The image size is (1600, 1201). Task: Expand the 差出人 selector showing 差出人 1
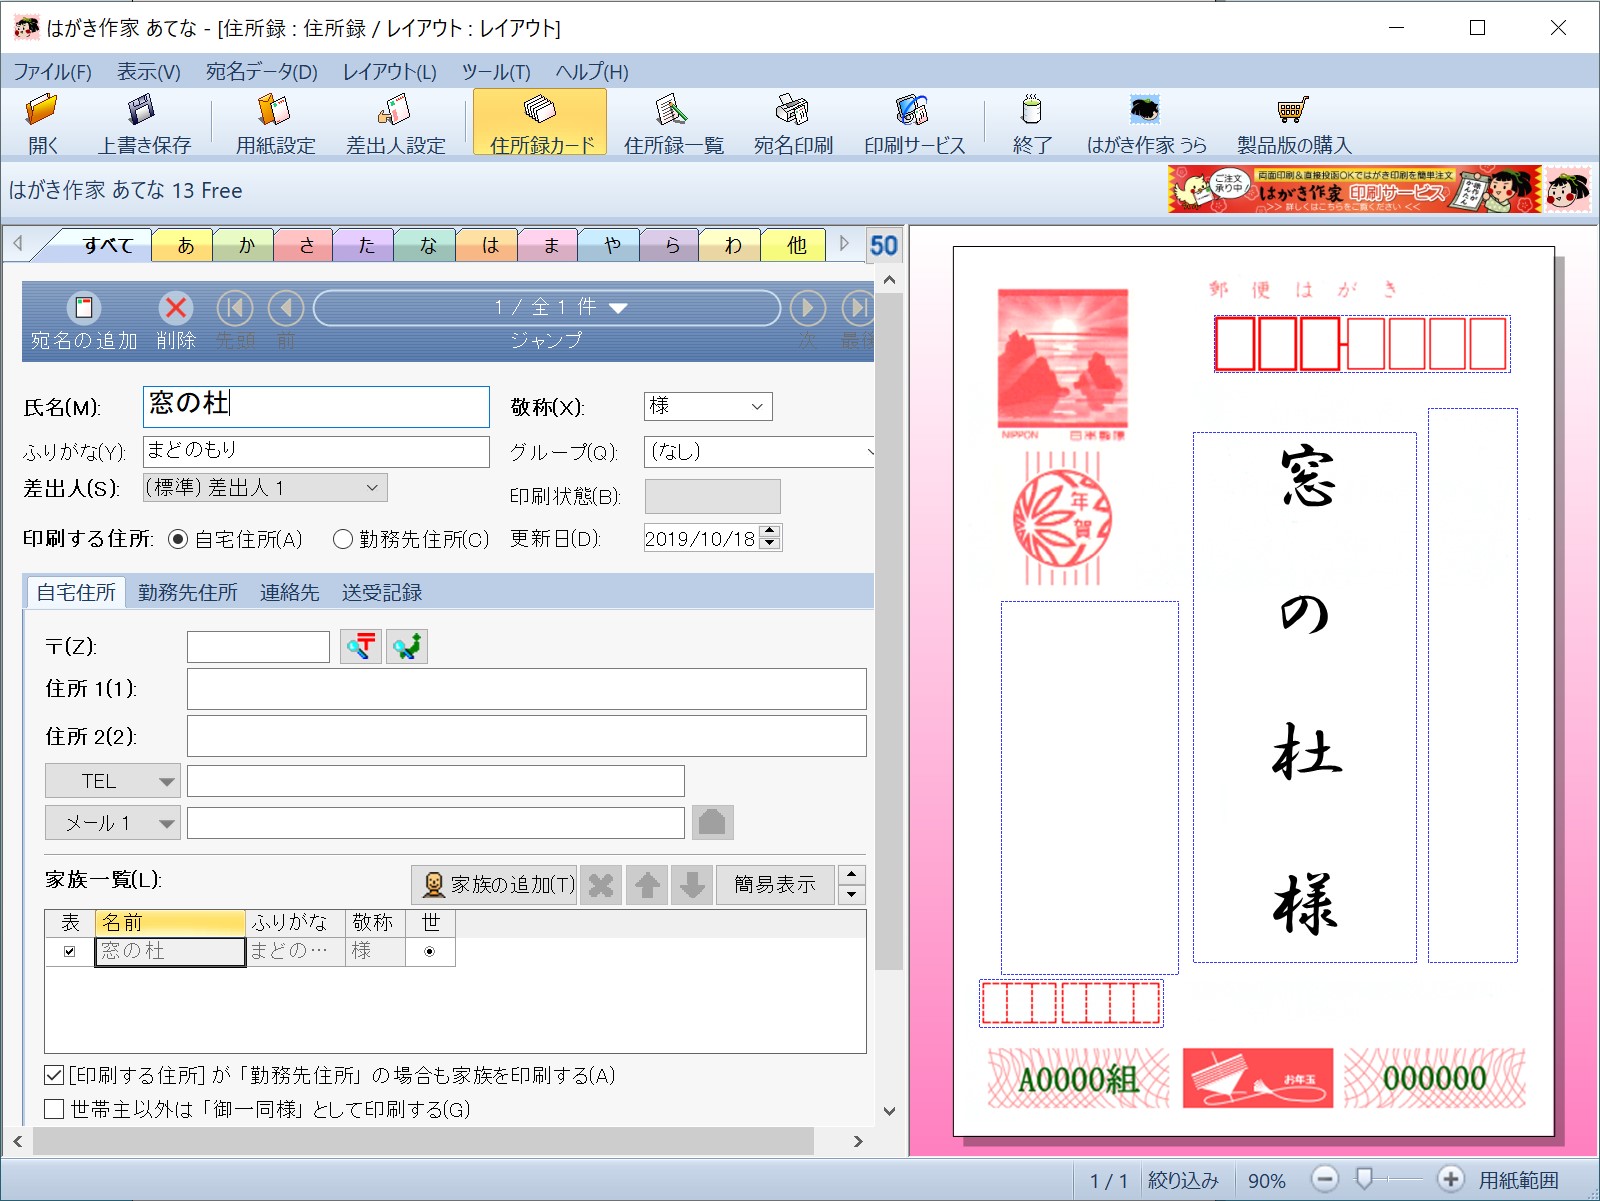[x=371, y=487]
